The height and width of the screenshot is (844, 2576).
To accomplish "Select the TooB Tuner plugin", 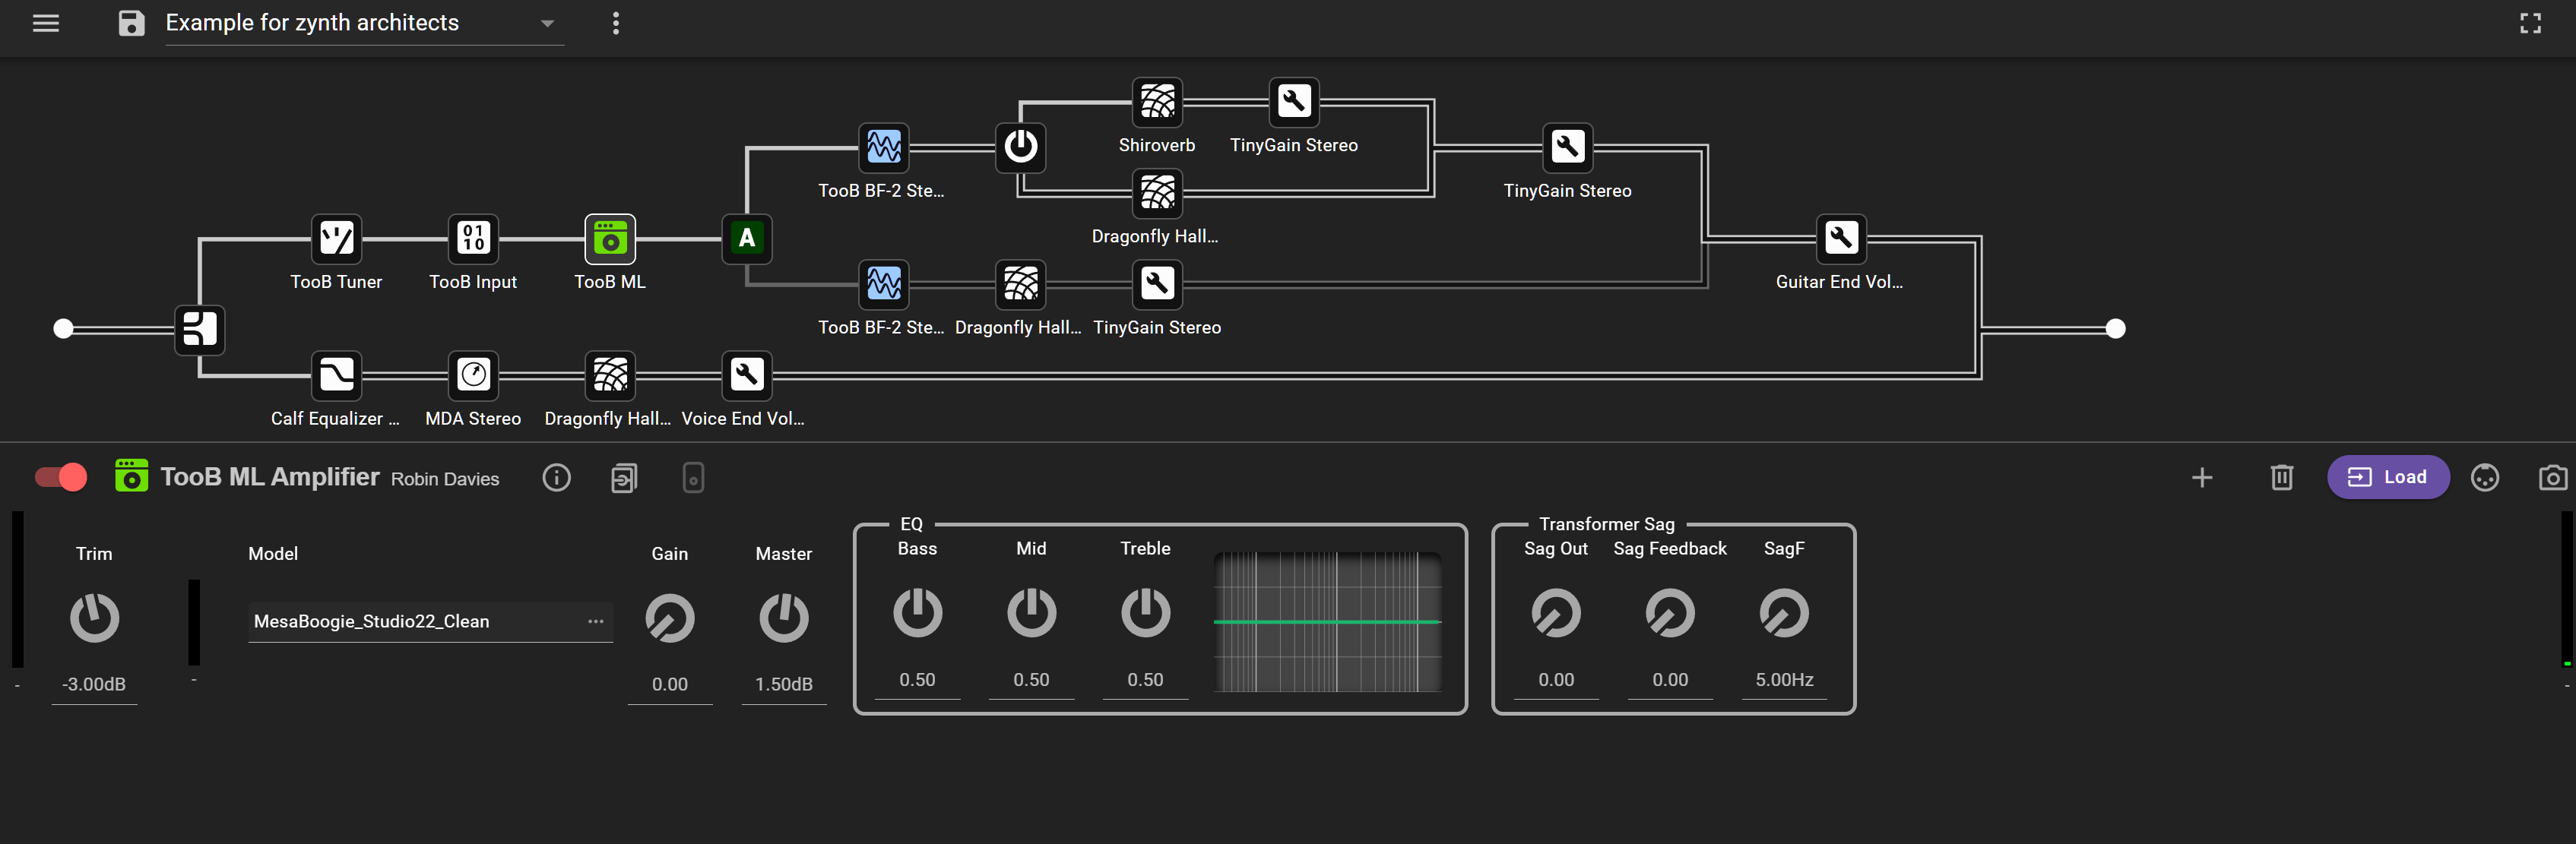I will [336, 238].
